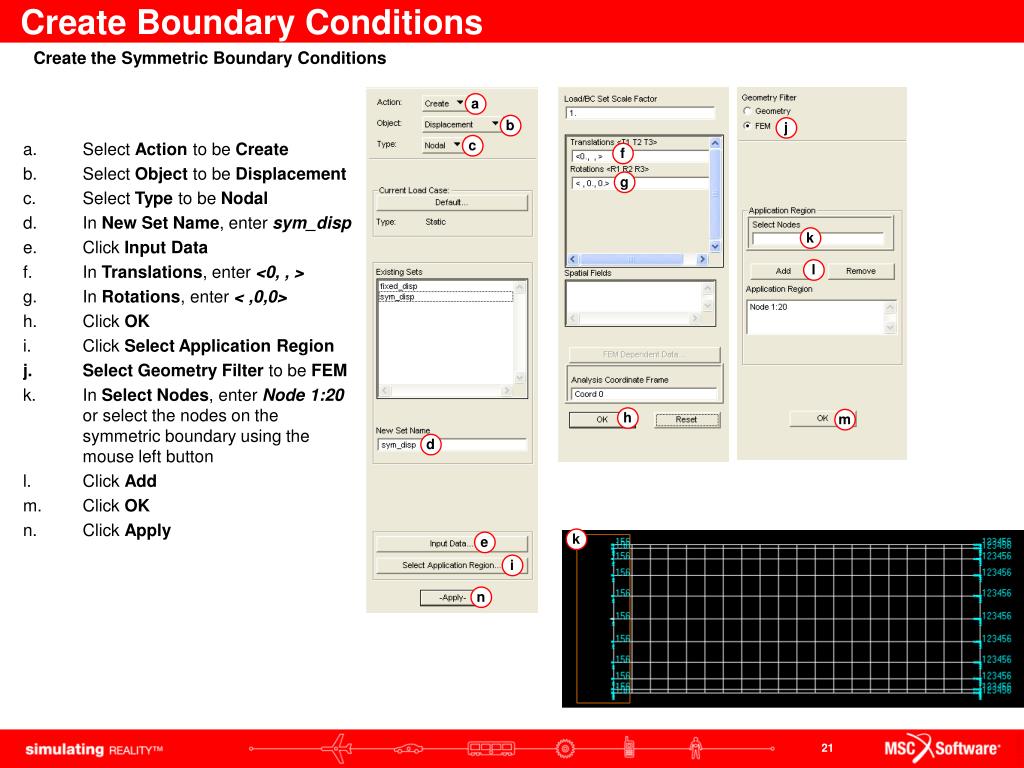
Task: Open the Action dropdown showing Create
Action: tap(443, 103)
